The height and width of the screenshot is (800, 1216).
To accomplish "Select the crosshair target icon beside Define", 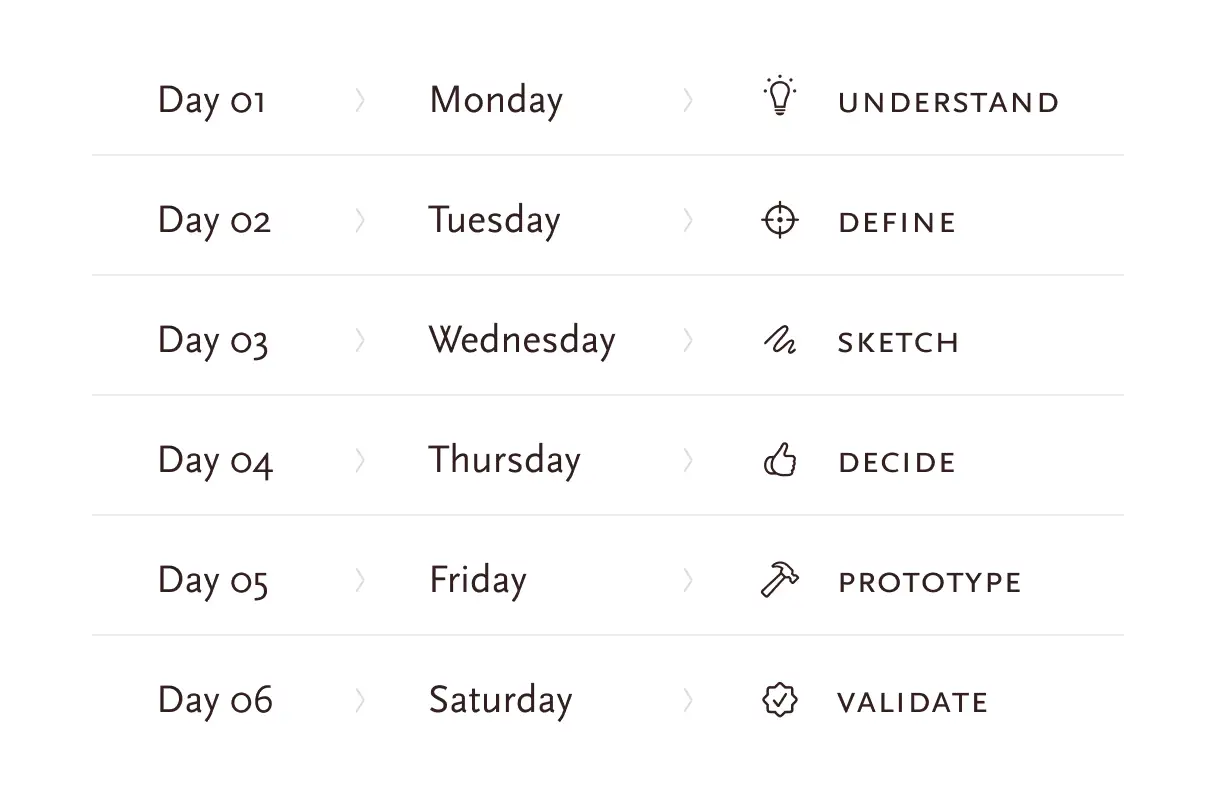I will (x=780, y=220).
